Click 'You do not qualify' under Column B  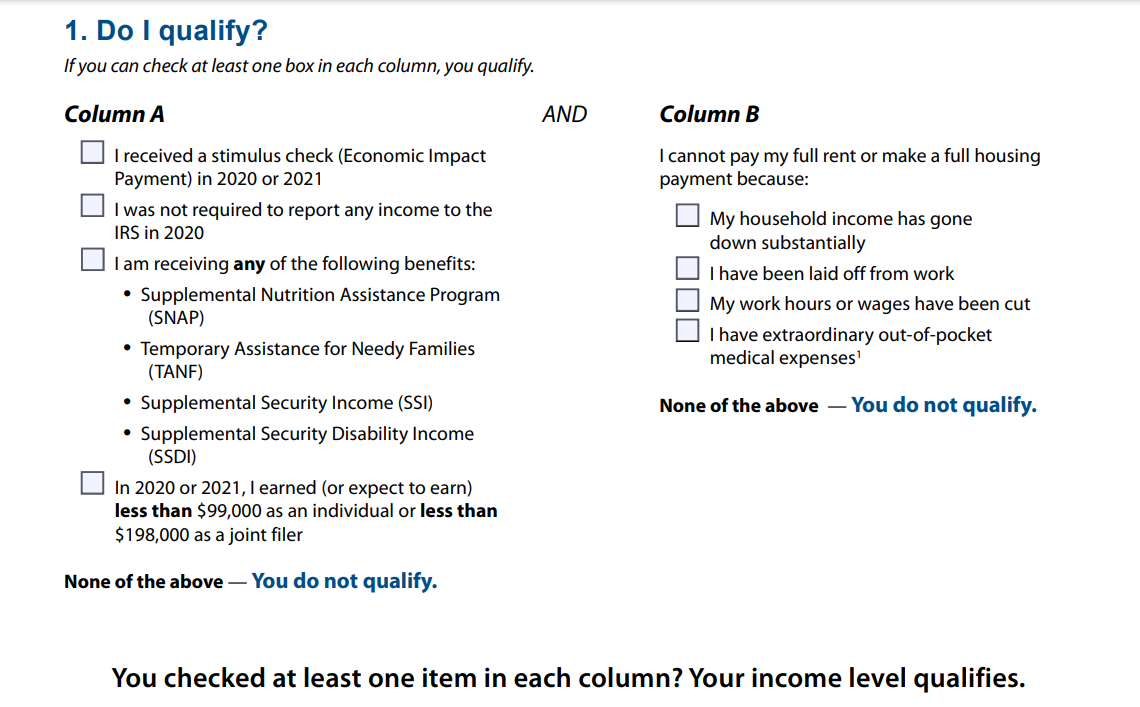point(944,405)
